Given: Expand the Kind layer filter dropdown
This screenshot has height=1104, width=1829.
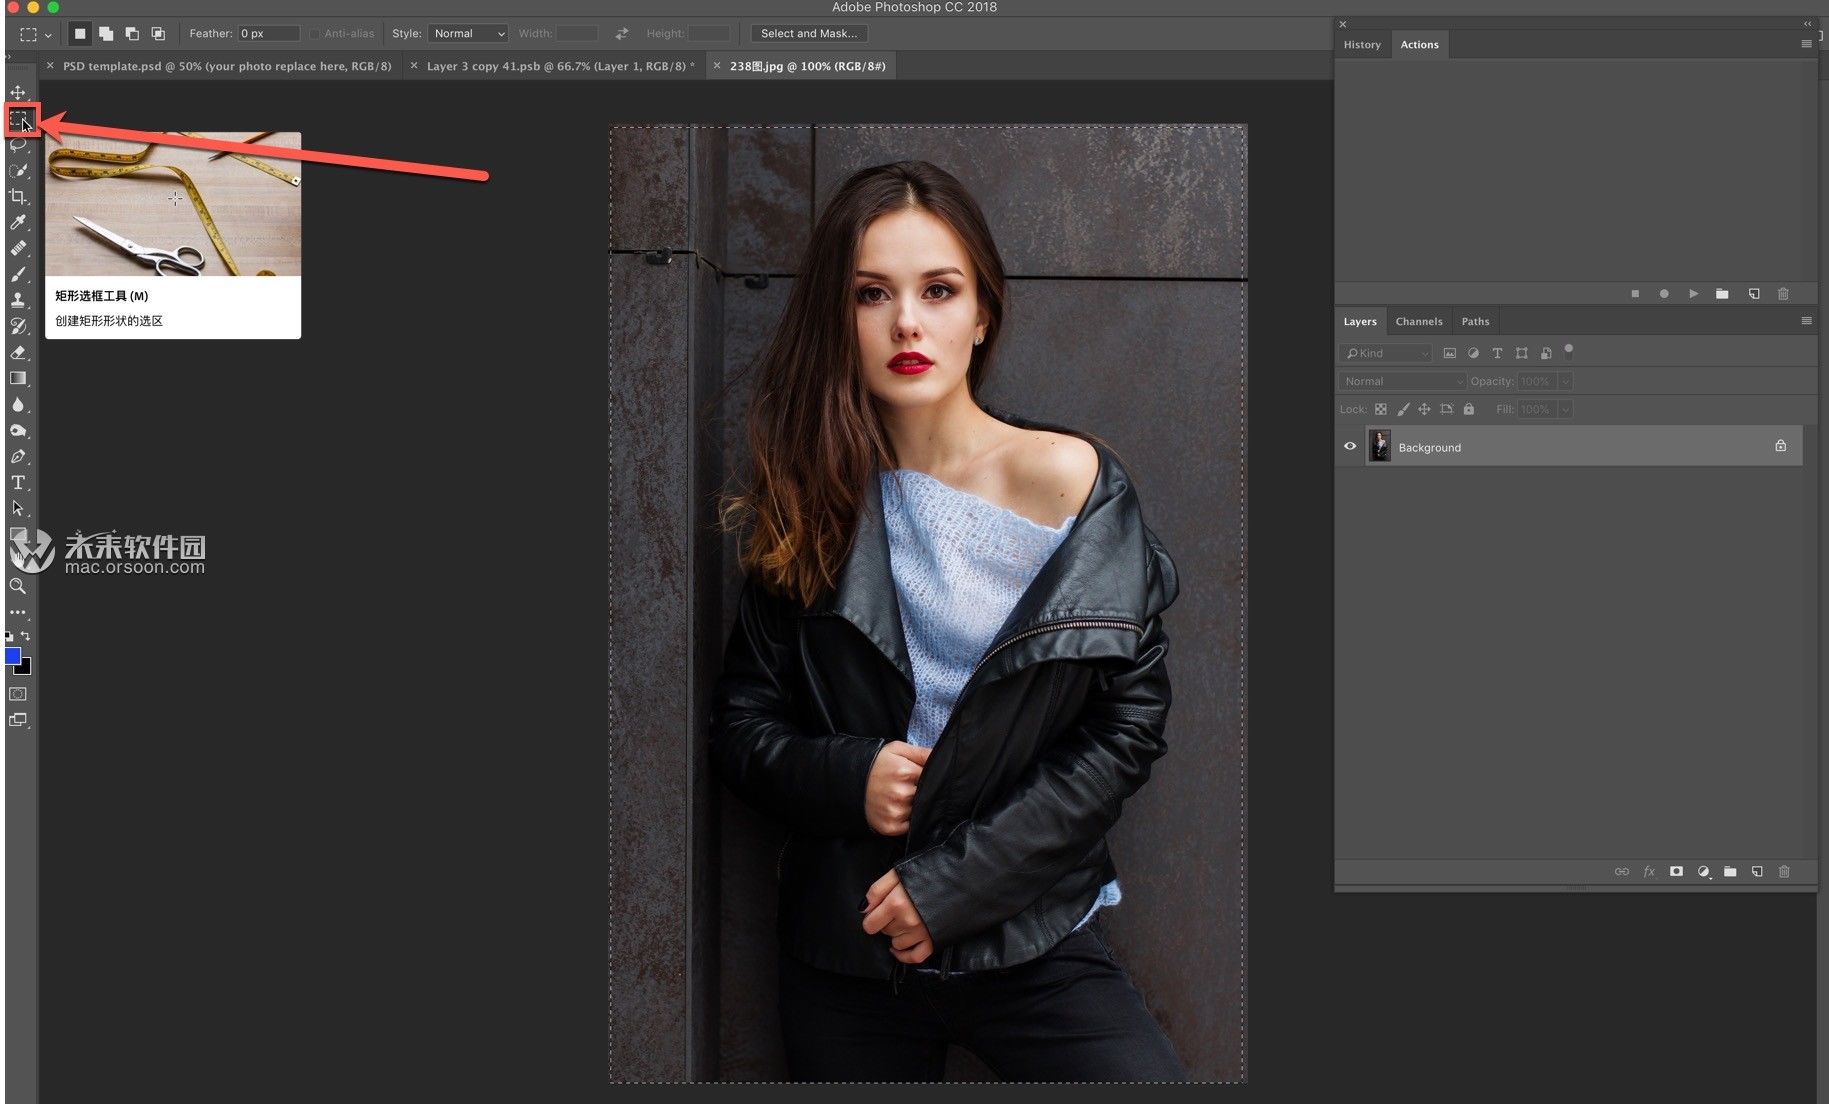Looking at the screenshot, I should tap(1386, 353).
